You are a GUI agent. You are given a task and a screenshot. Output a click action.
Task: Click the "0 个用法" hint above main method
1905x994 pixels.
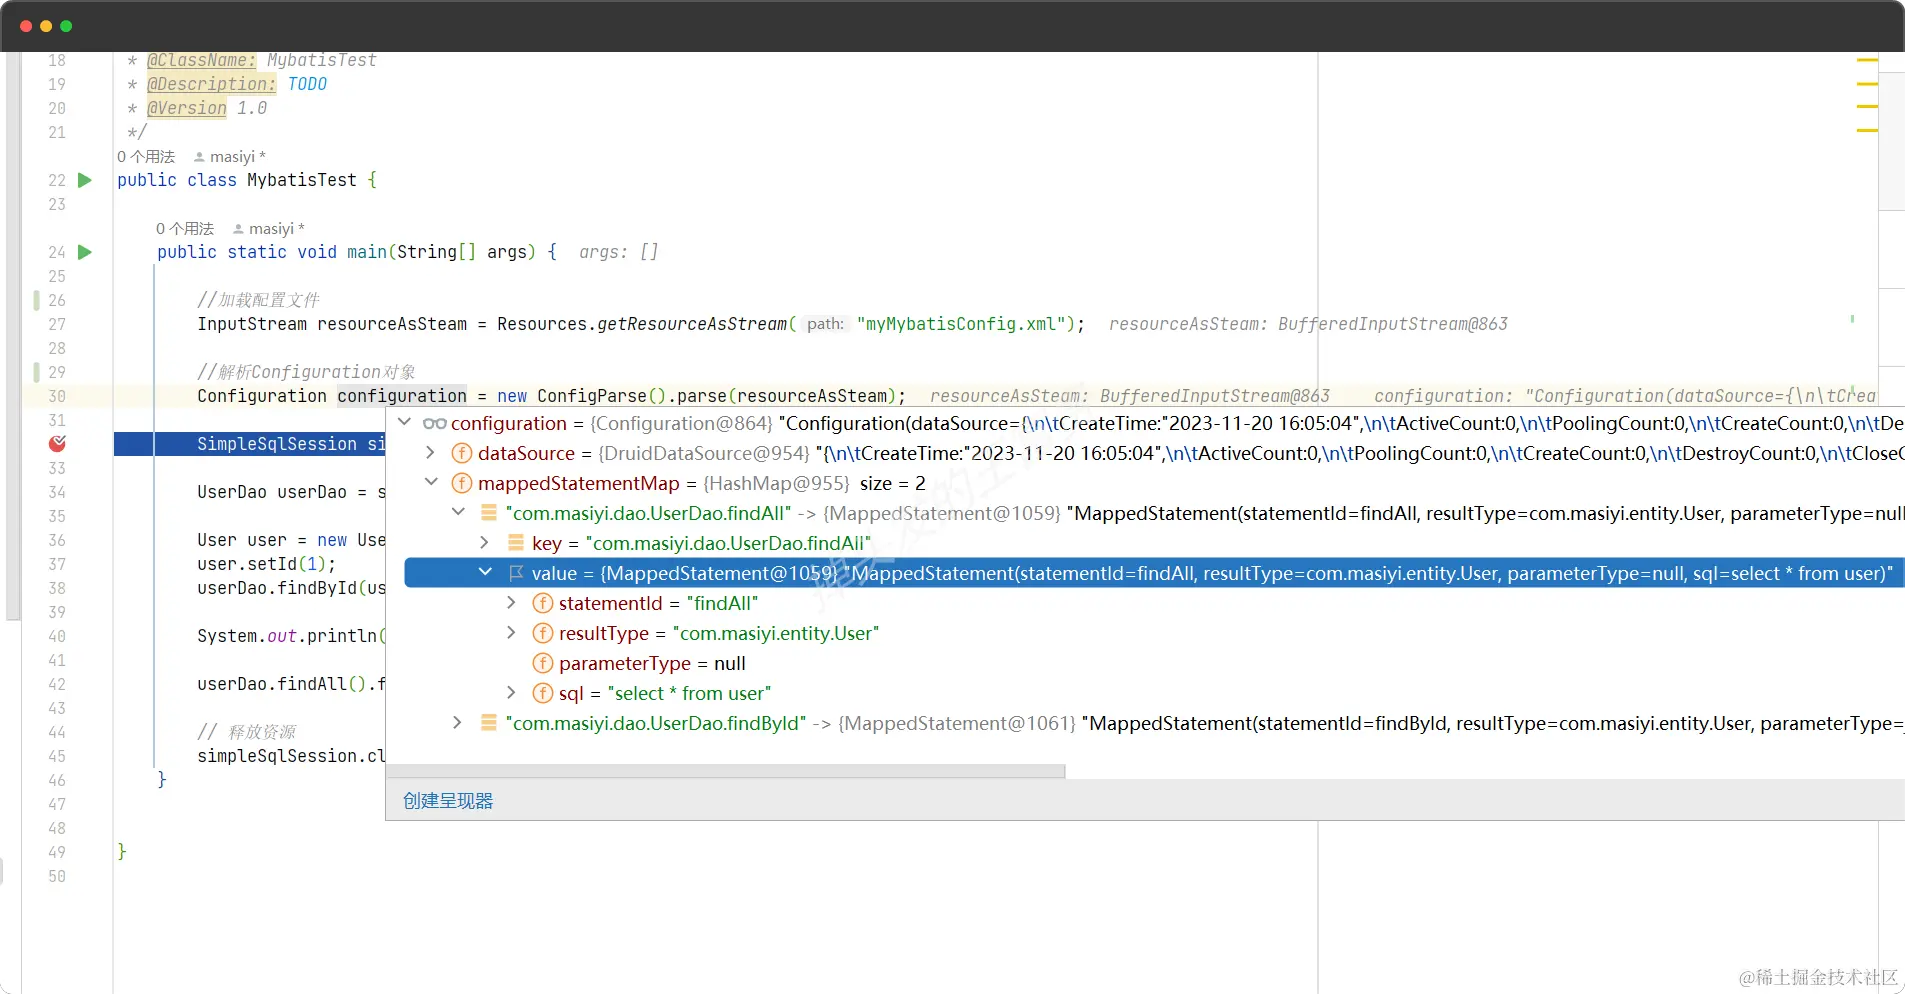tap(185, 229)
